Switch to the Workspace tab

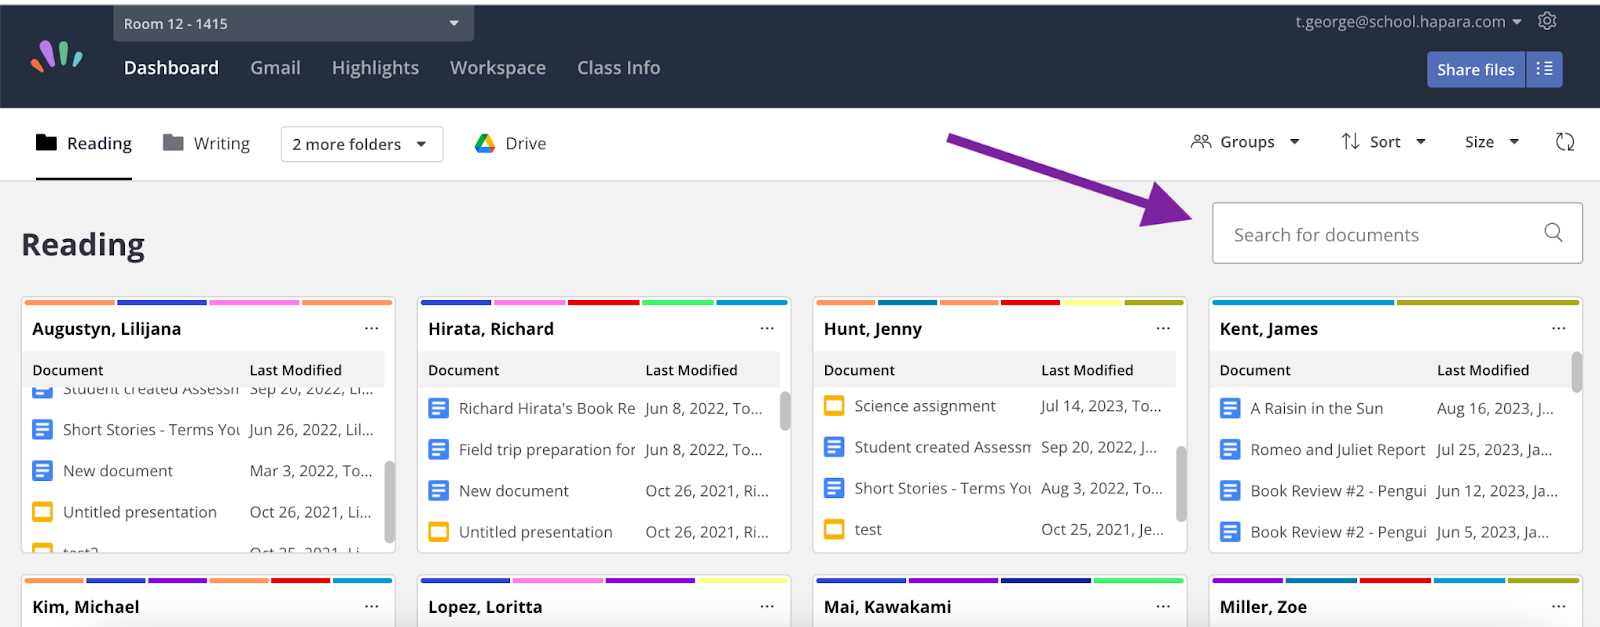click(x=498, y=68)
